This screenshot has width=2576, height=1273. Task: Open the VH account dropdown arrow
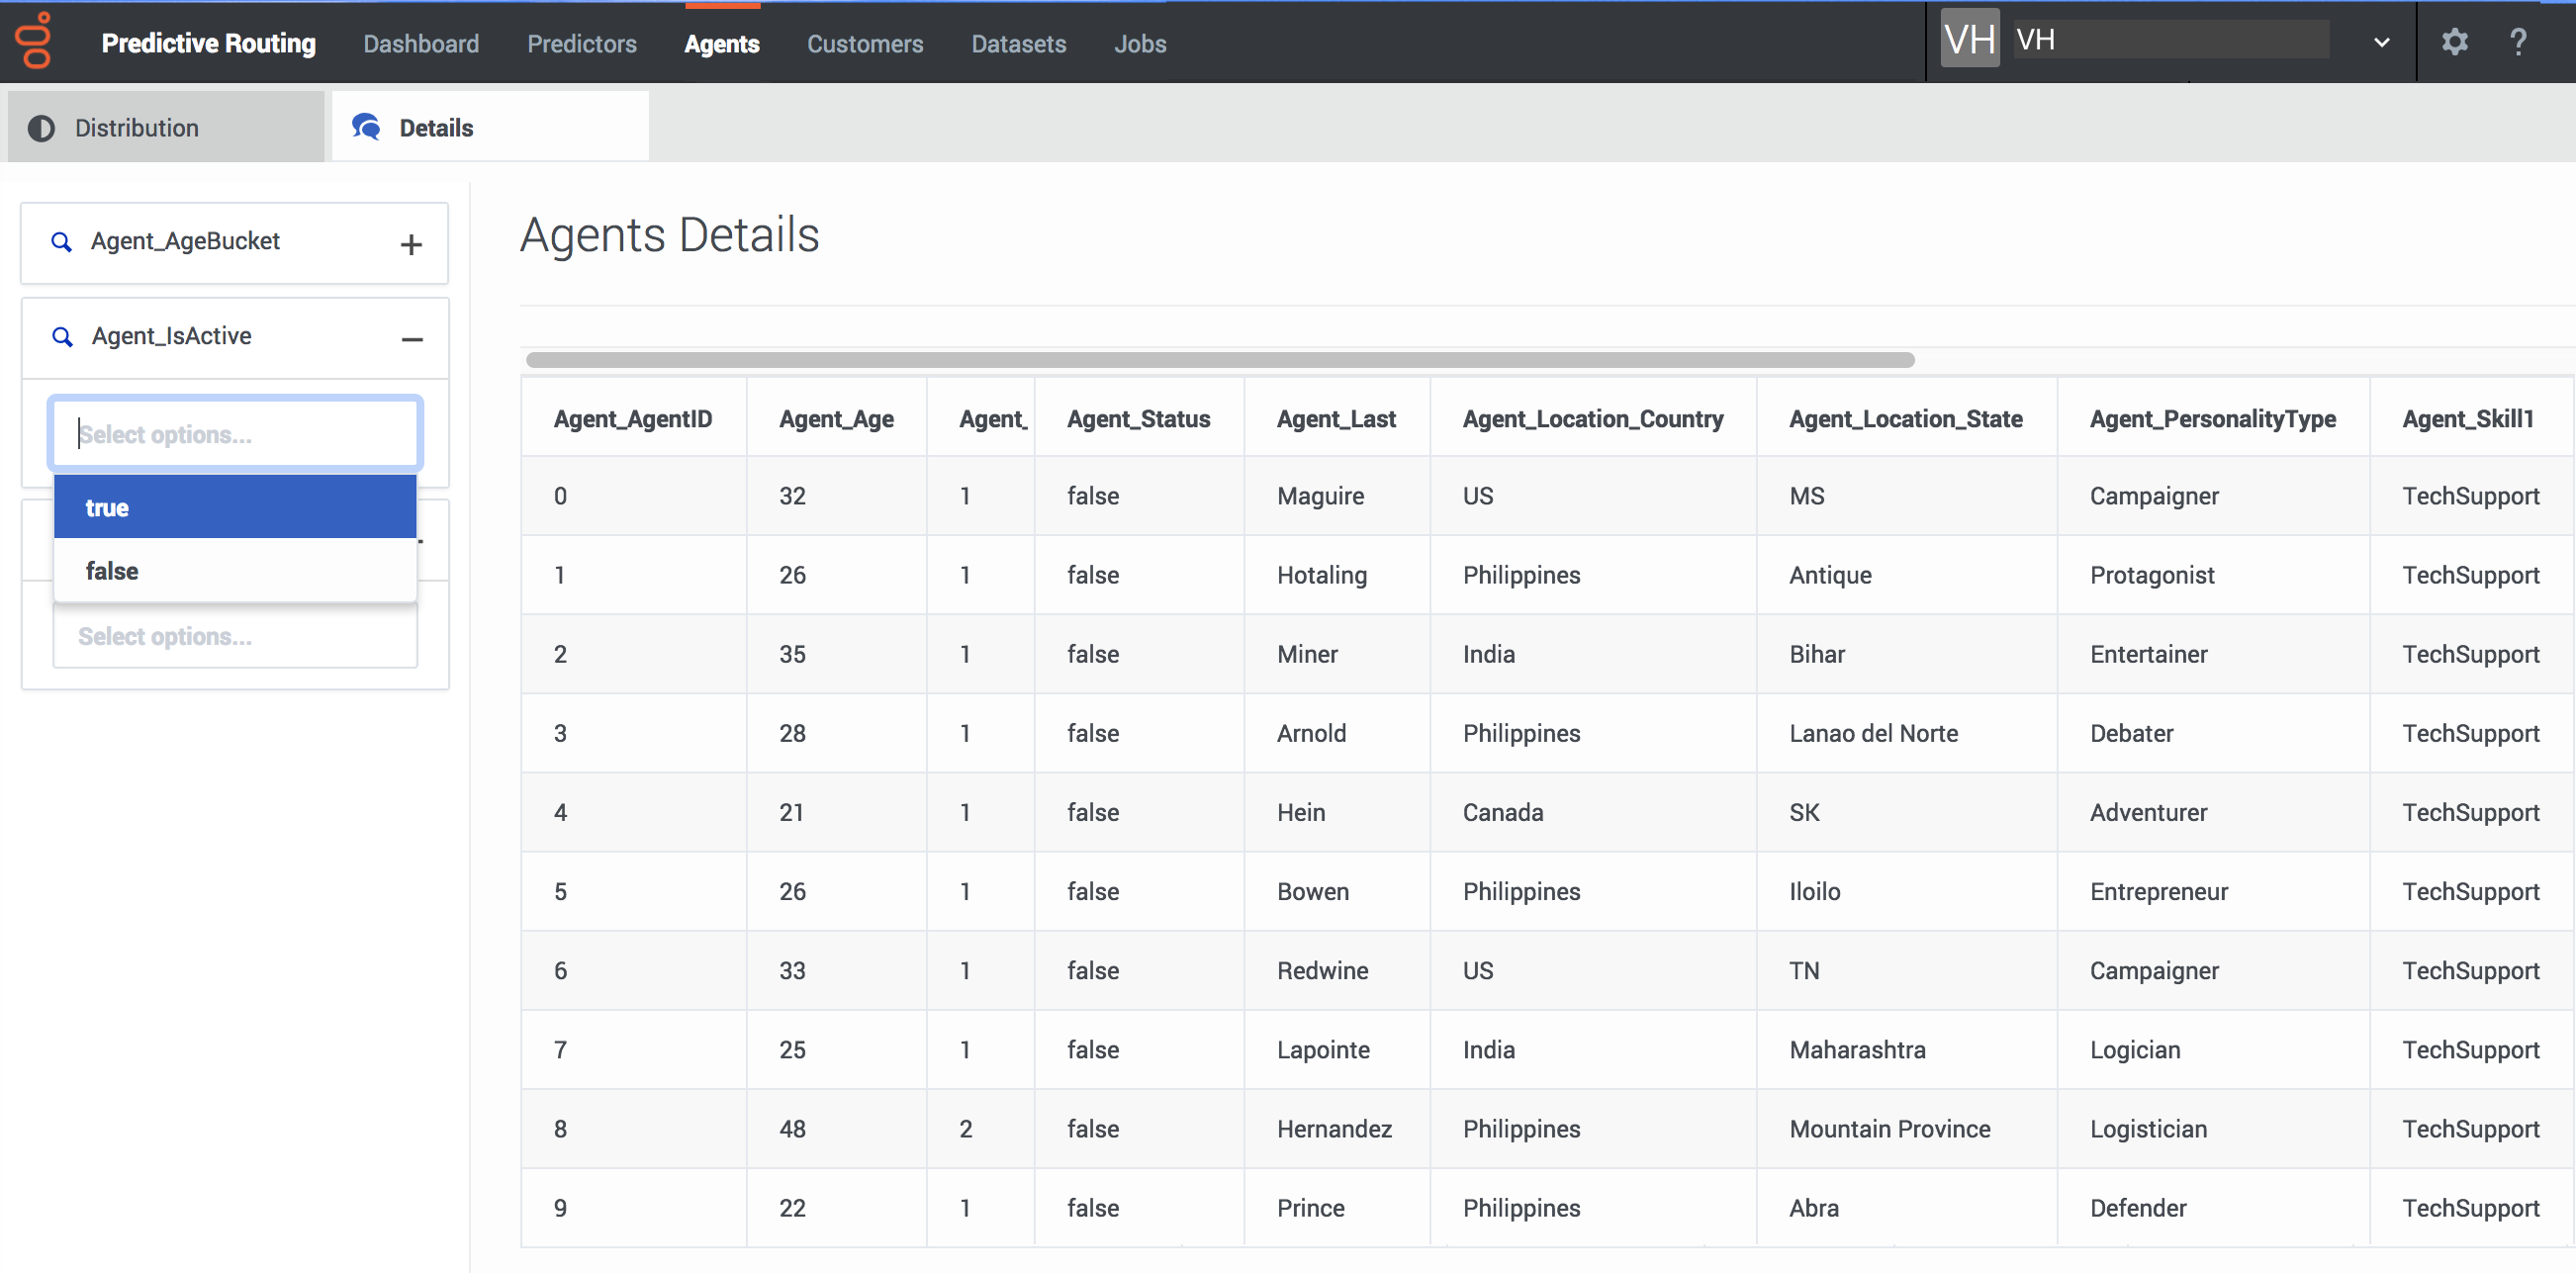[2381, 43]
